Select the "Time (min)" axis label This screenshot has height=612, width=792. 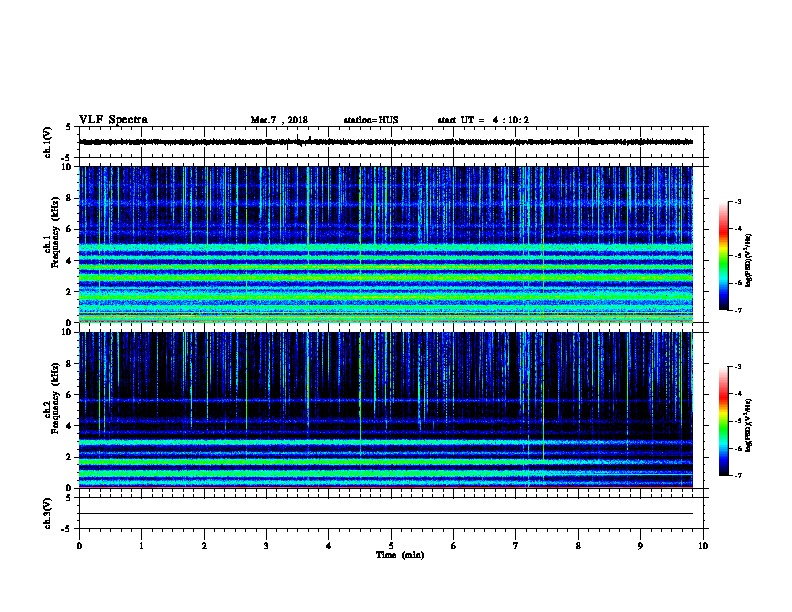400,555
